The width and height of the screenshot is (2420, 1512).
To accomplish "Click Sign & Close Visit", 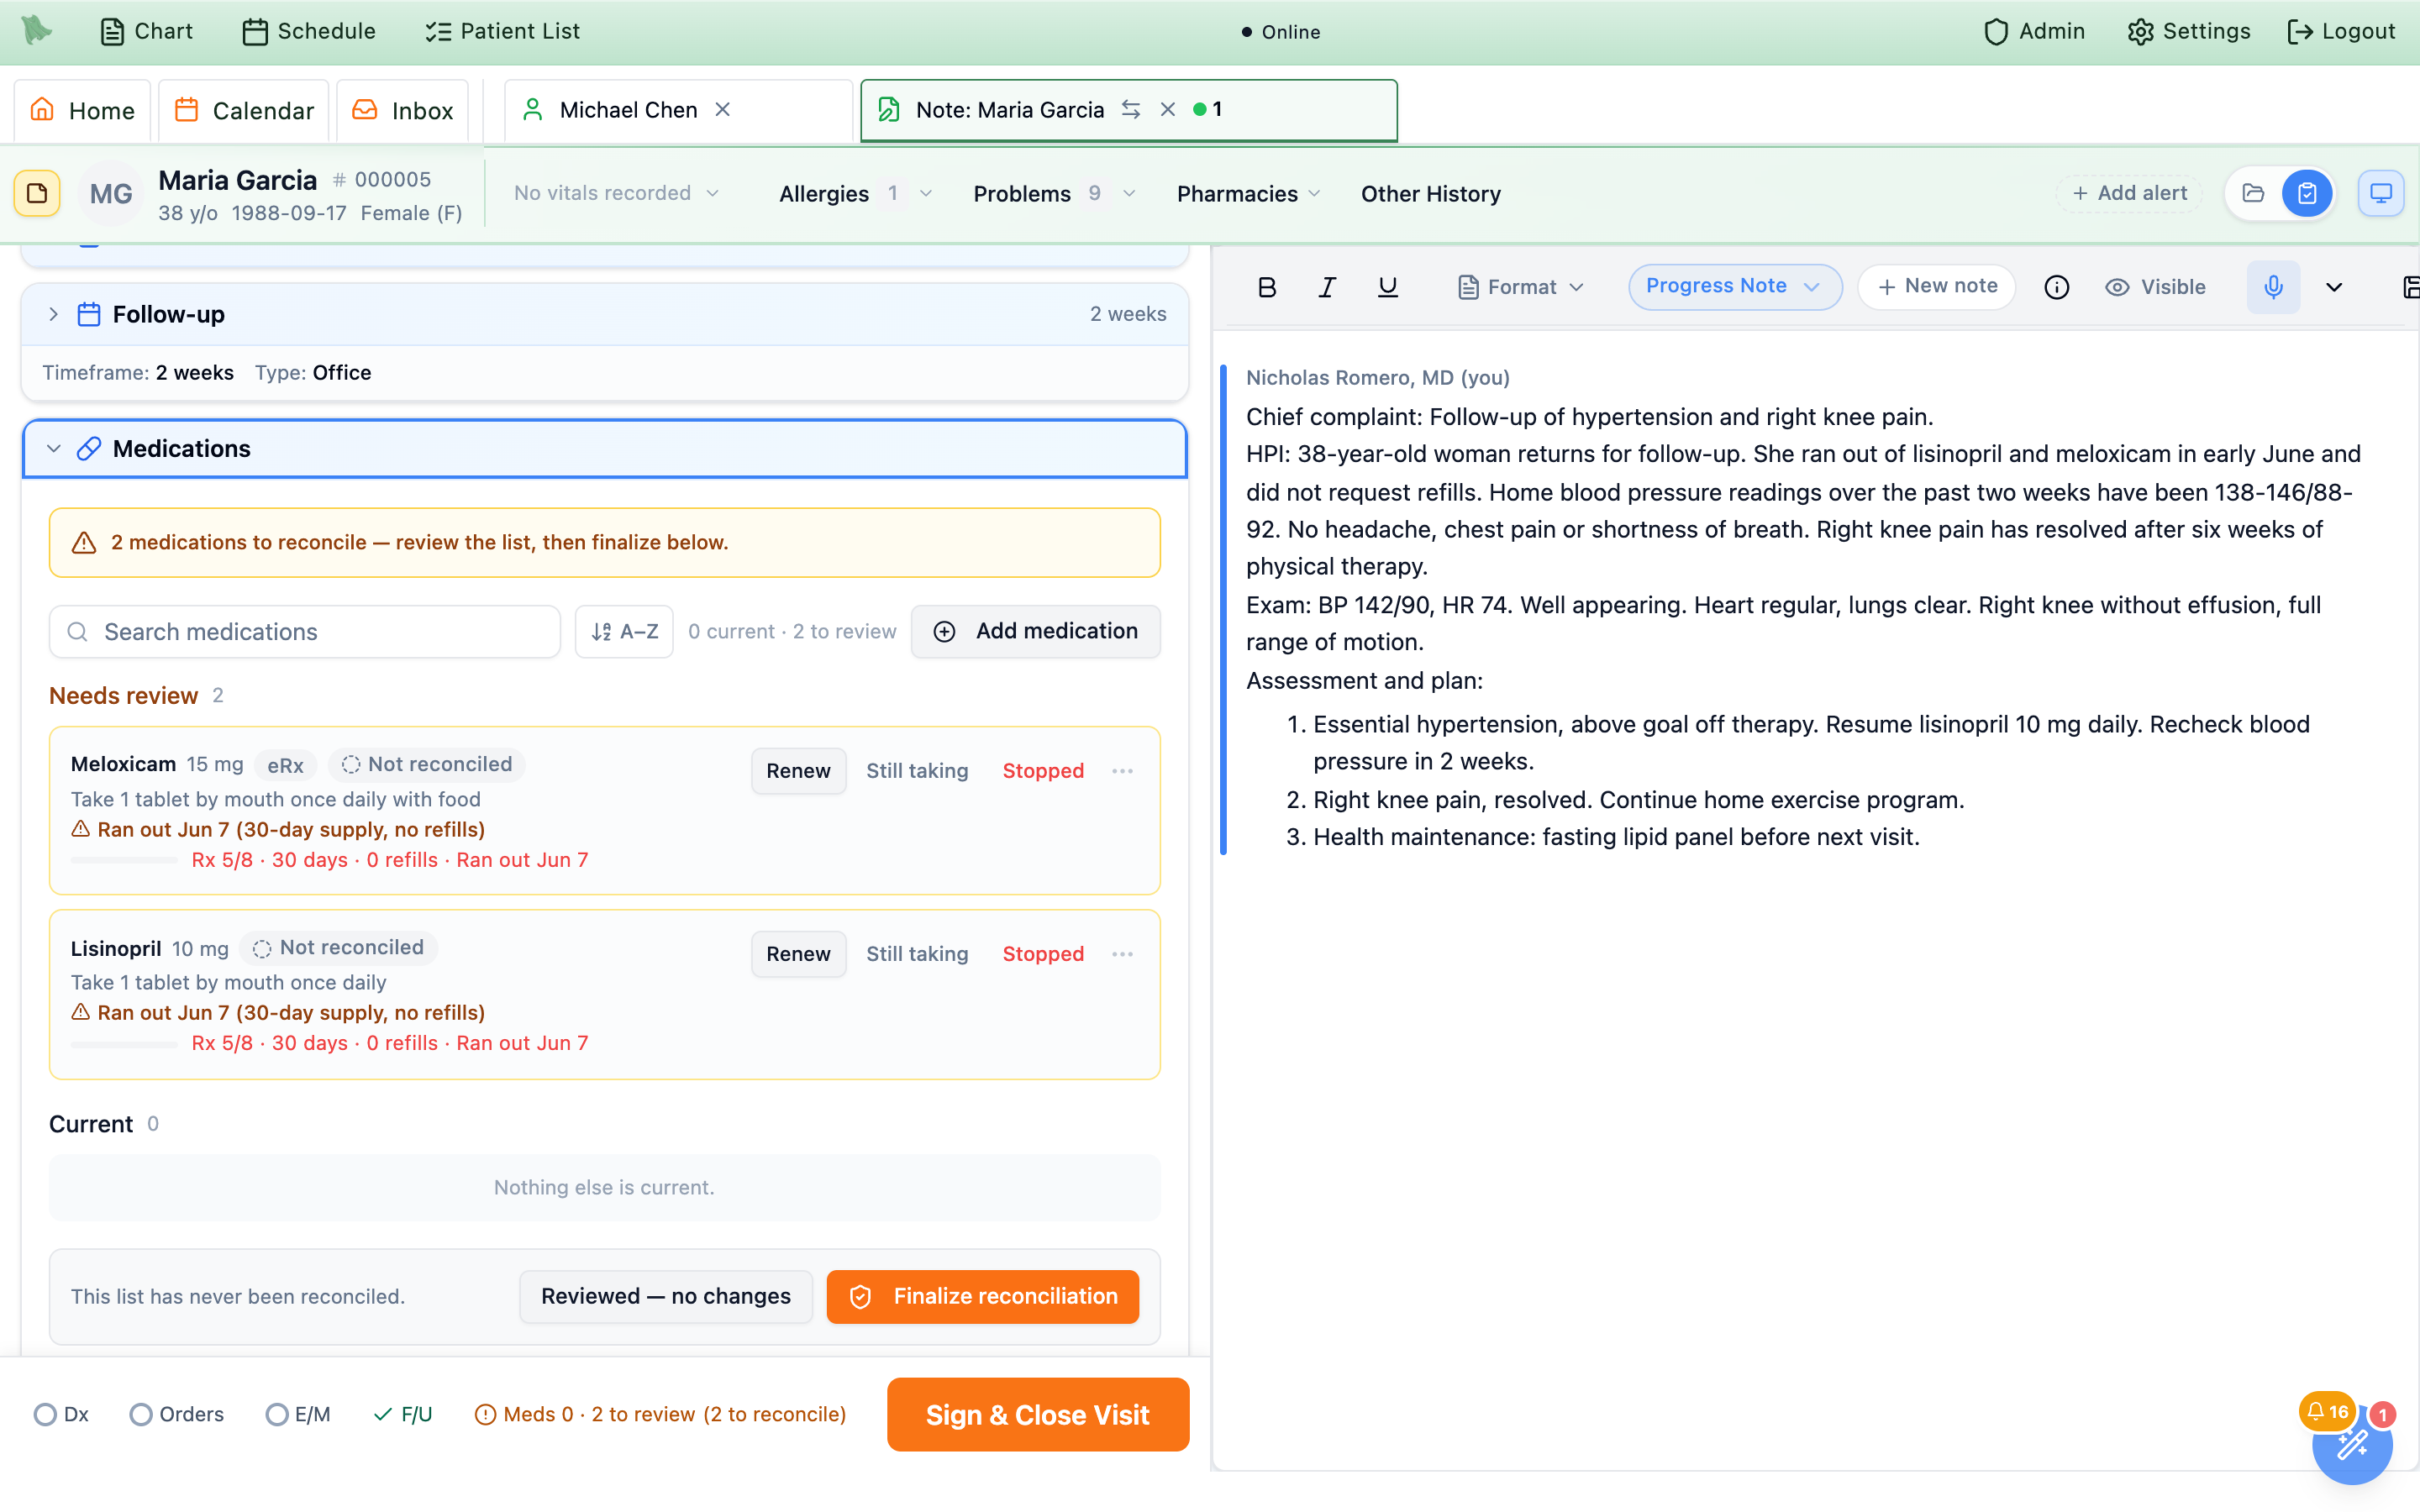I will tap(1038, 1415).
